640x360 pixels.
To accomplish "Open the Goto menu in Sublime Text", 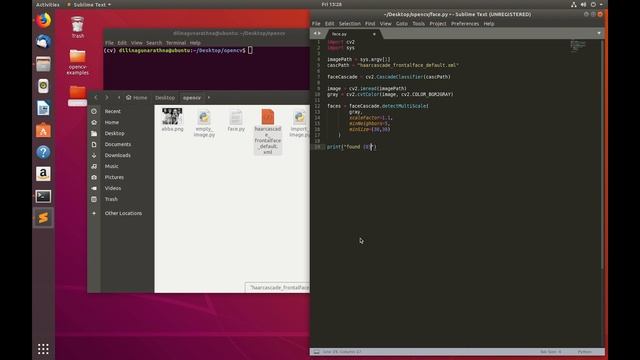I will 402,24.
